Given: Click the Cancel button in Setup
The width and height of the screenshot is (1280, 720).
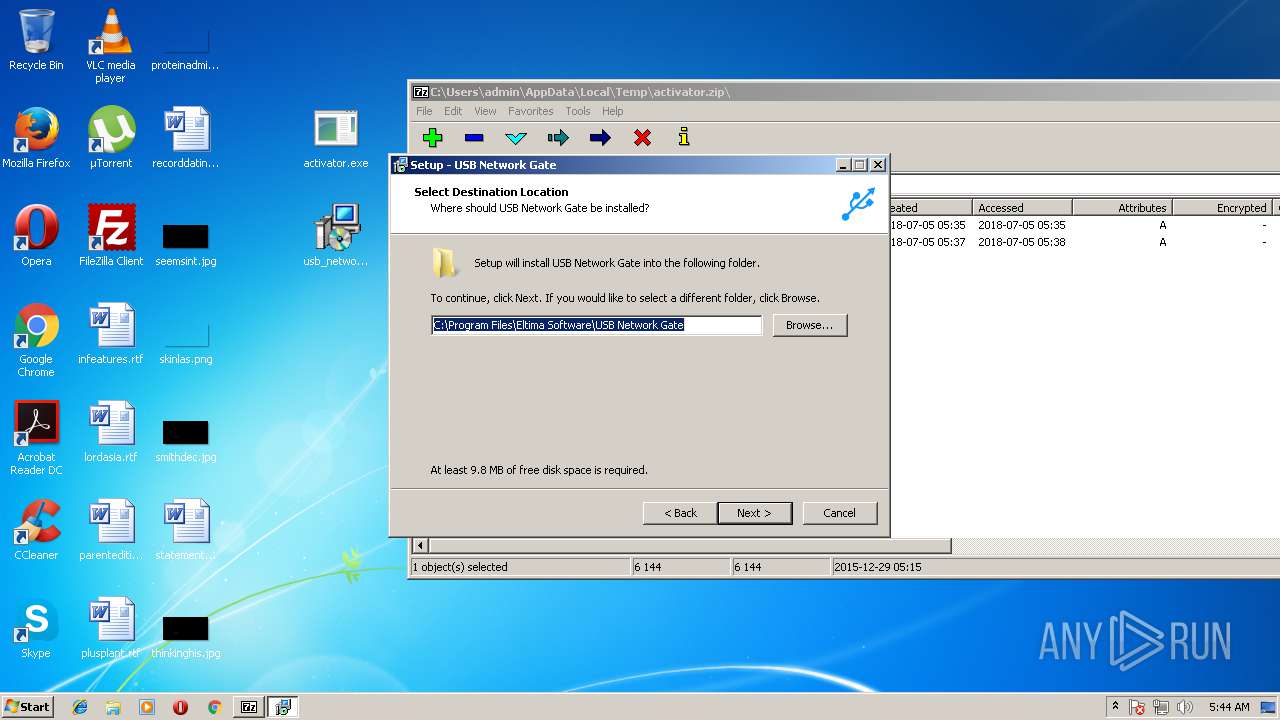Looking at the screenshot, I should pos(839,513).
